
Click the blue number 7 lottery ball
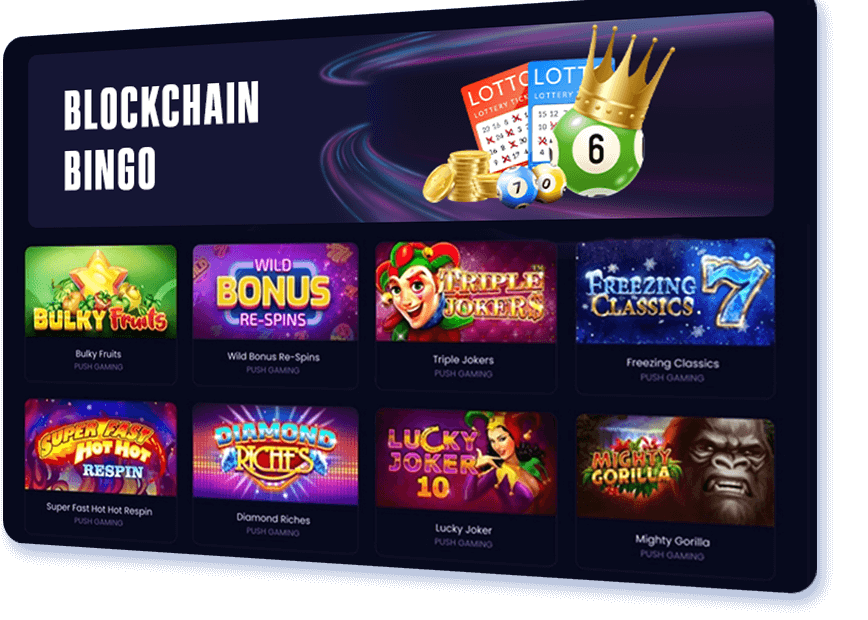(x=516, y=188)
